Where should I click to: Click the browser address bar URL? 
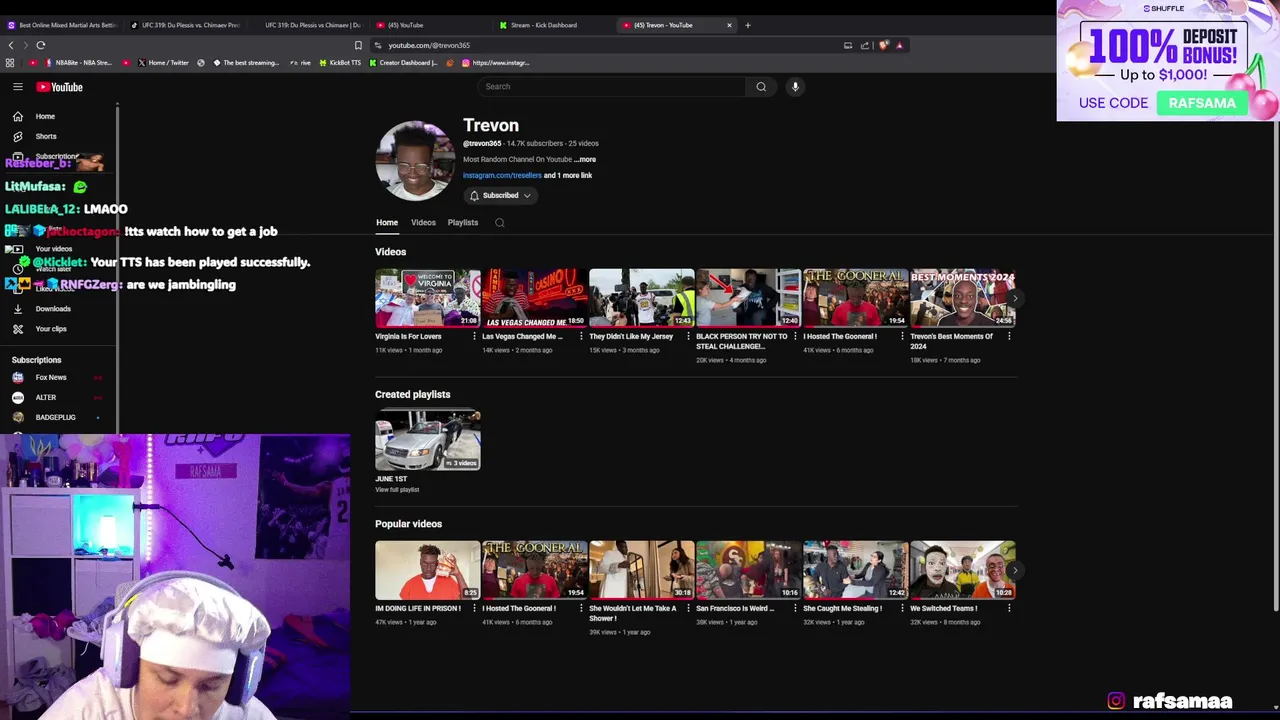pyautogui.click(x=429, y=45)
